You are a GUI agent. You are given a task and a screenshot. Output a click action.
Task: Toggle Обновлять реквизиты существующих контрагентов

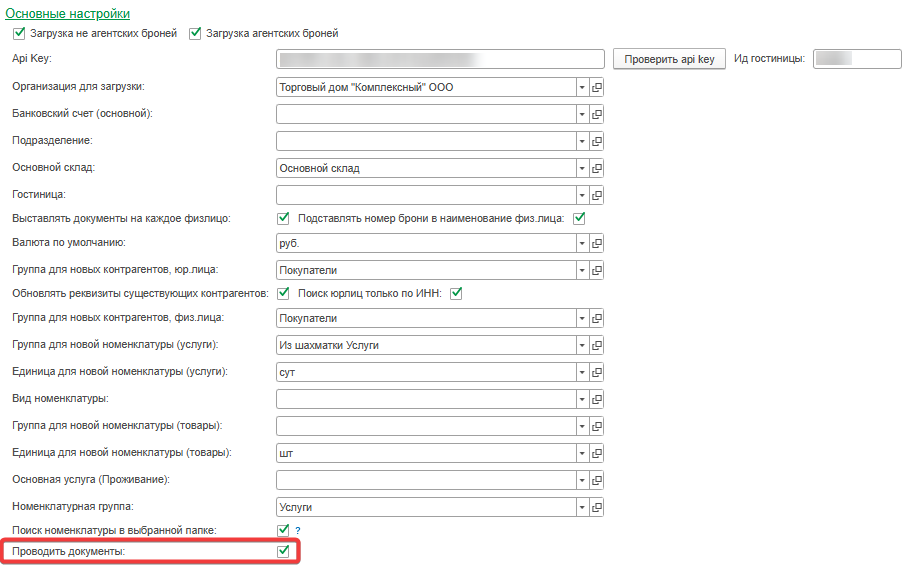(x=283, y=293)
